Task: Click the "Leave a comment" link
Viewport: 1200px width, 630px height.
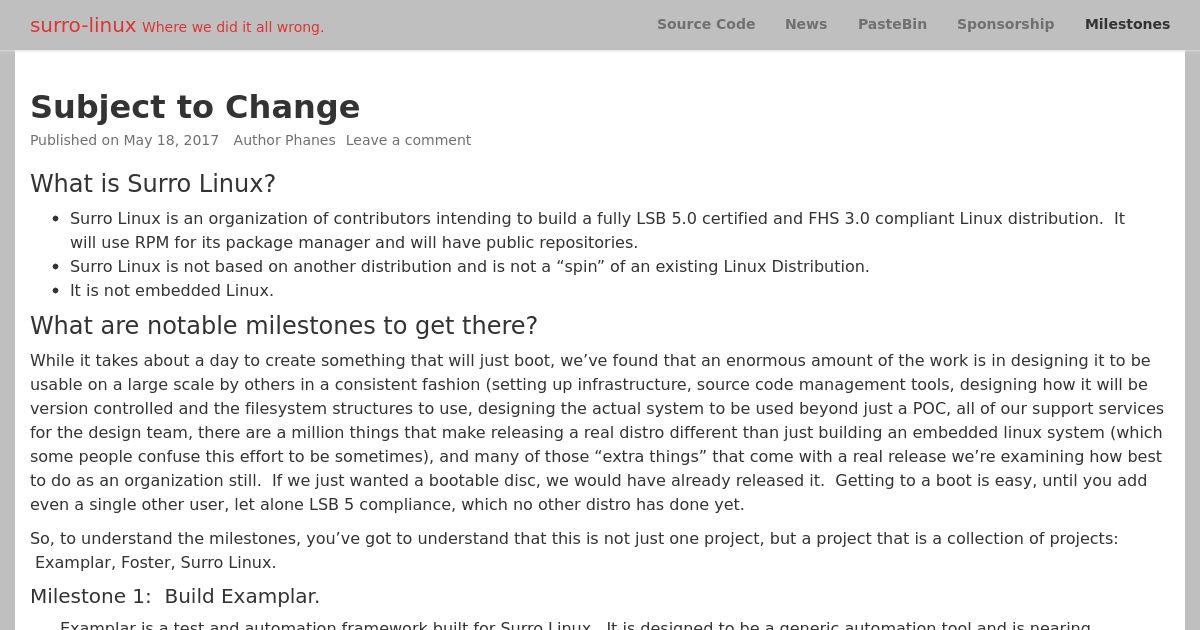Action: point(408,140)
